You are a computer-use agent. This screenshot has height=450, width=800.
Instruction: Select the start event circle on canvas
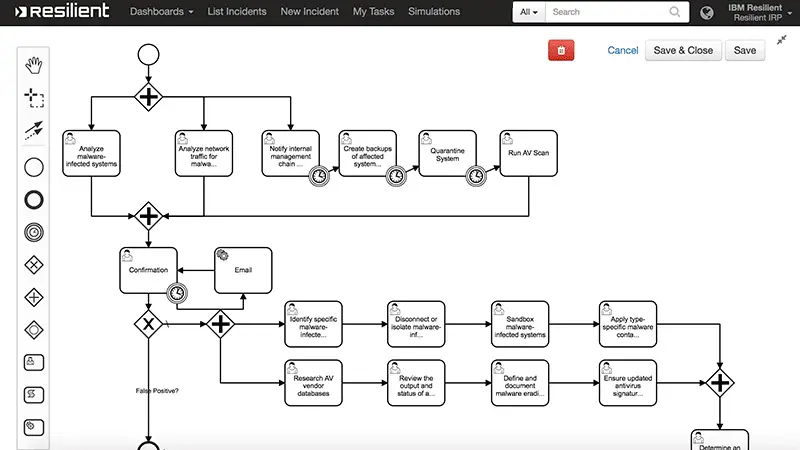tap(148, 55)
